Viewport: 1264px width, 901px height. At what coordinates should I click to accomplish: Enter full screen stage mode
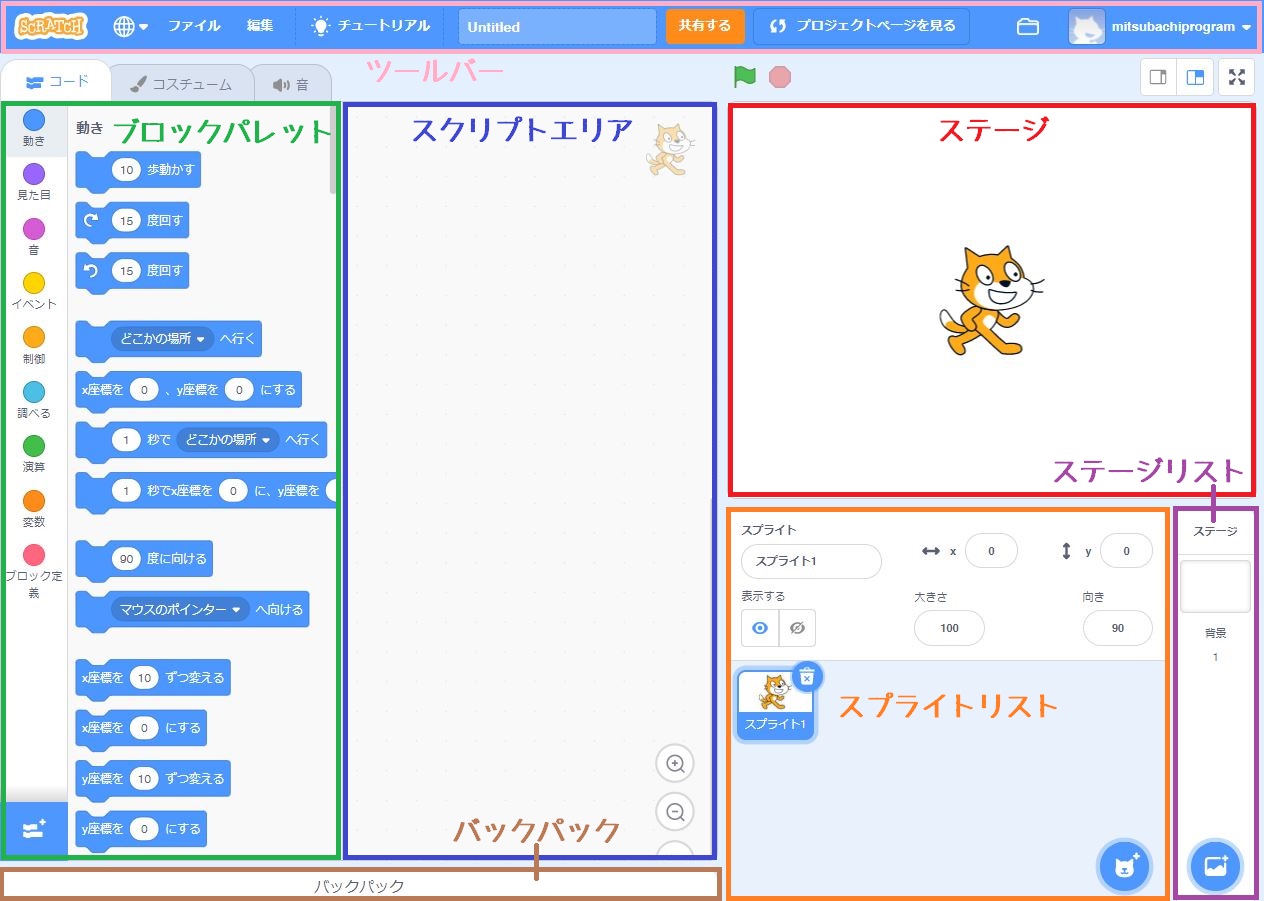click(x=1236, y=77)
